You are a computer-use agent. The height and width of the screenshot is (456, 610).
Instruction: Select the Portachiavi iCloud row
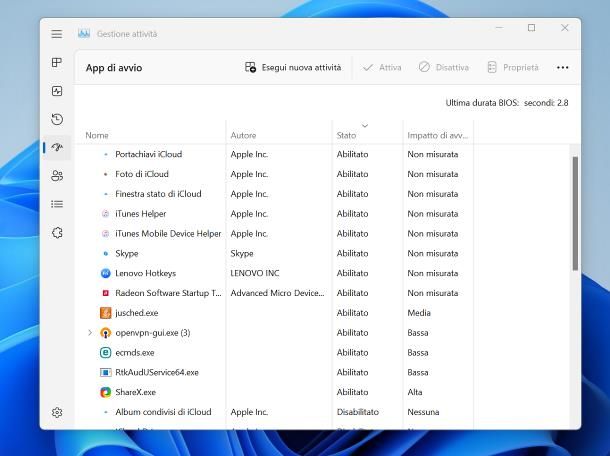(x=322, y=154)
